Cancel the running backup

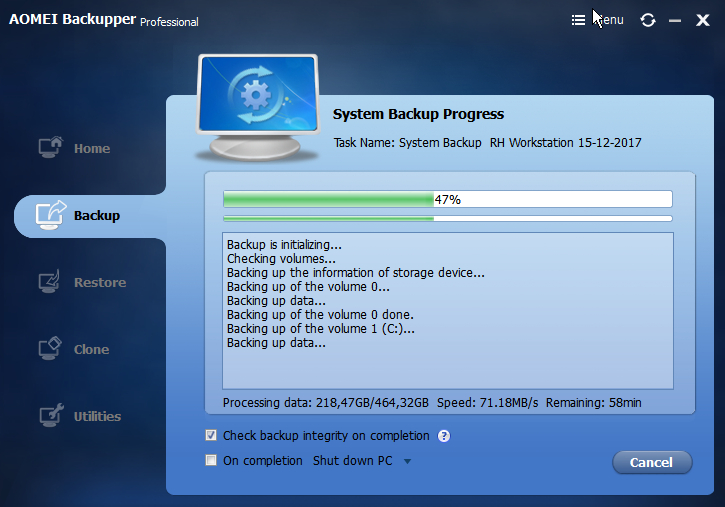pos(652,462)
